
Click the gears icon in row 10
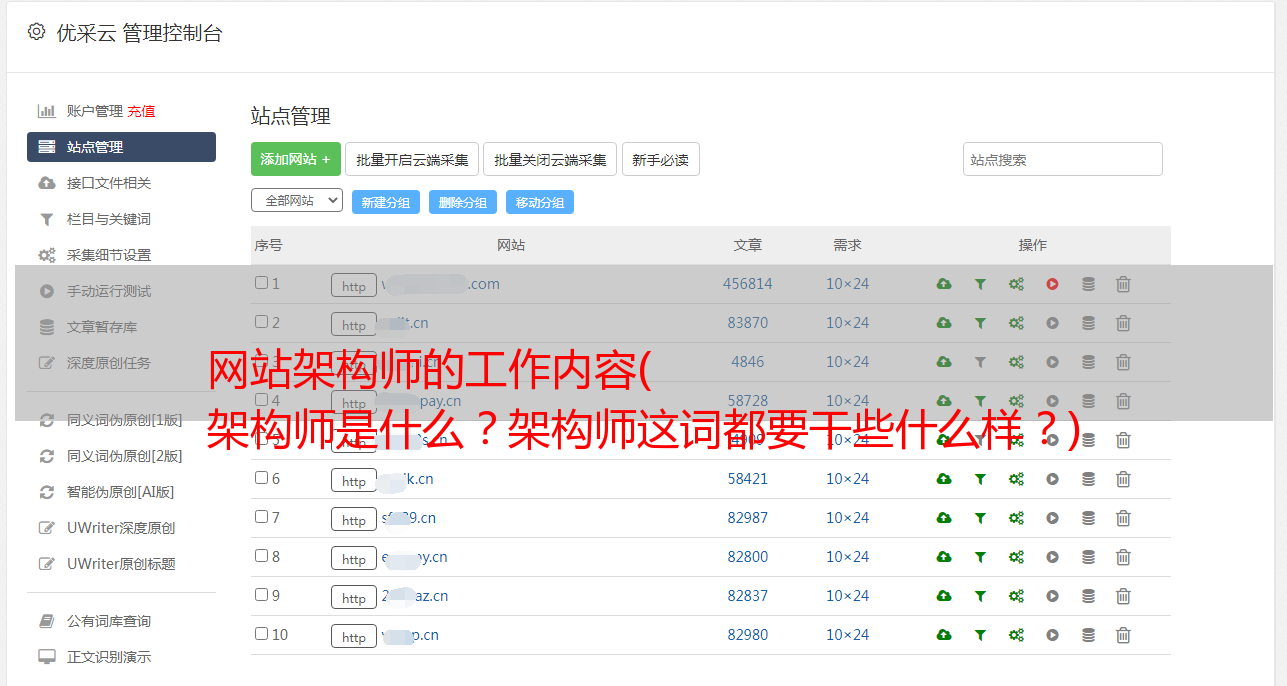[1016, 635]
